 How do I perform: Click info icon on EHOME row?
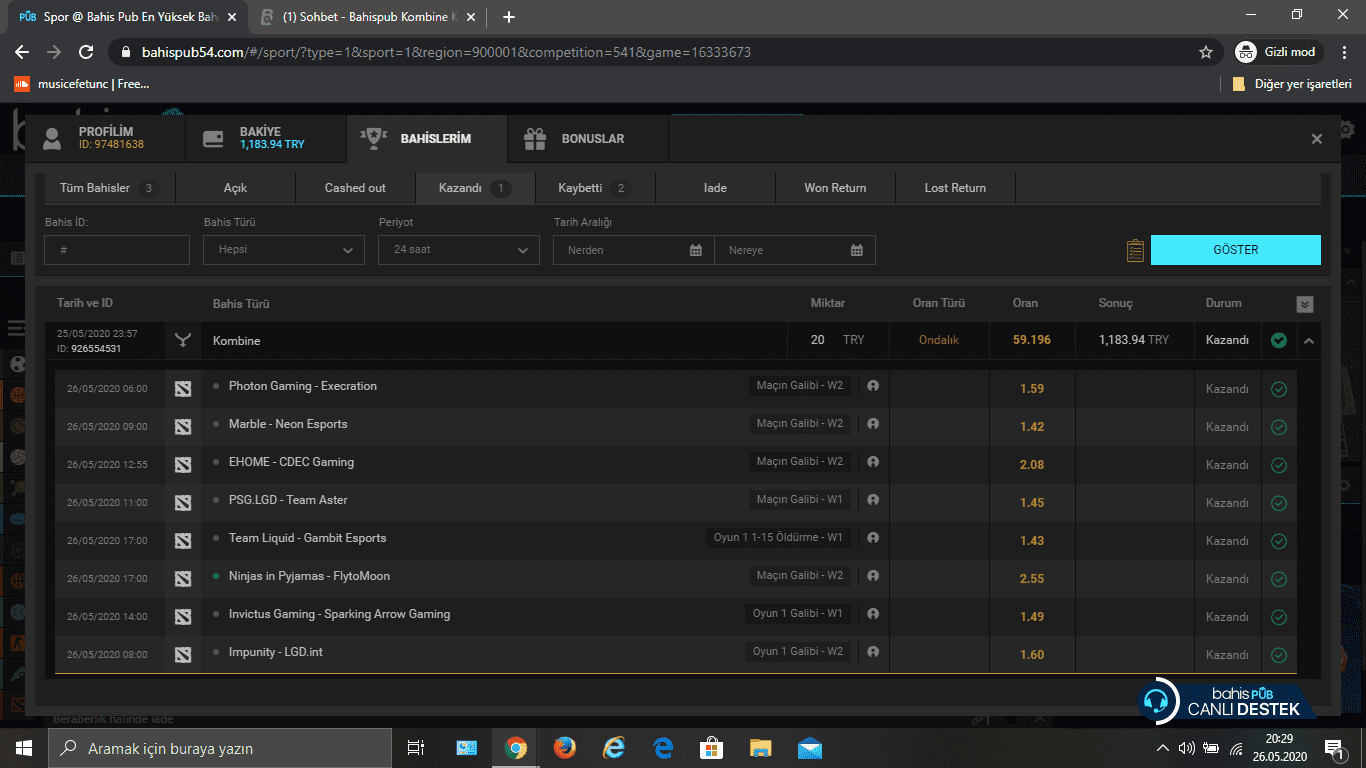point(873,462)
